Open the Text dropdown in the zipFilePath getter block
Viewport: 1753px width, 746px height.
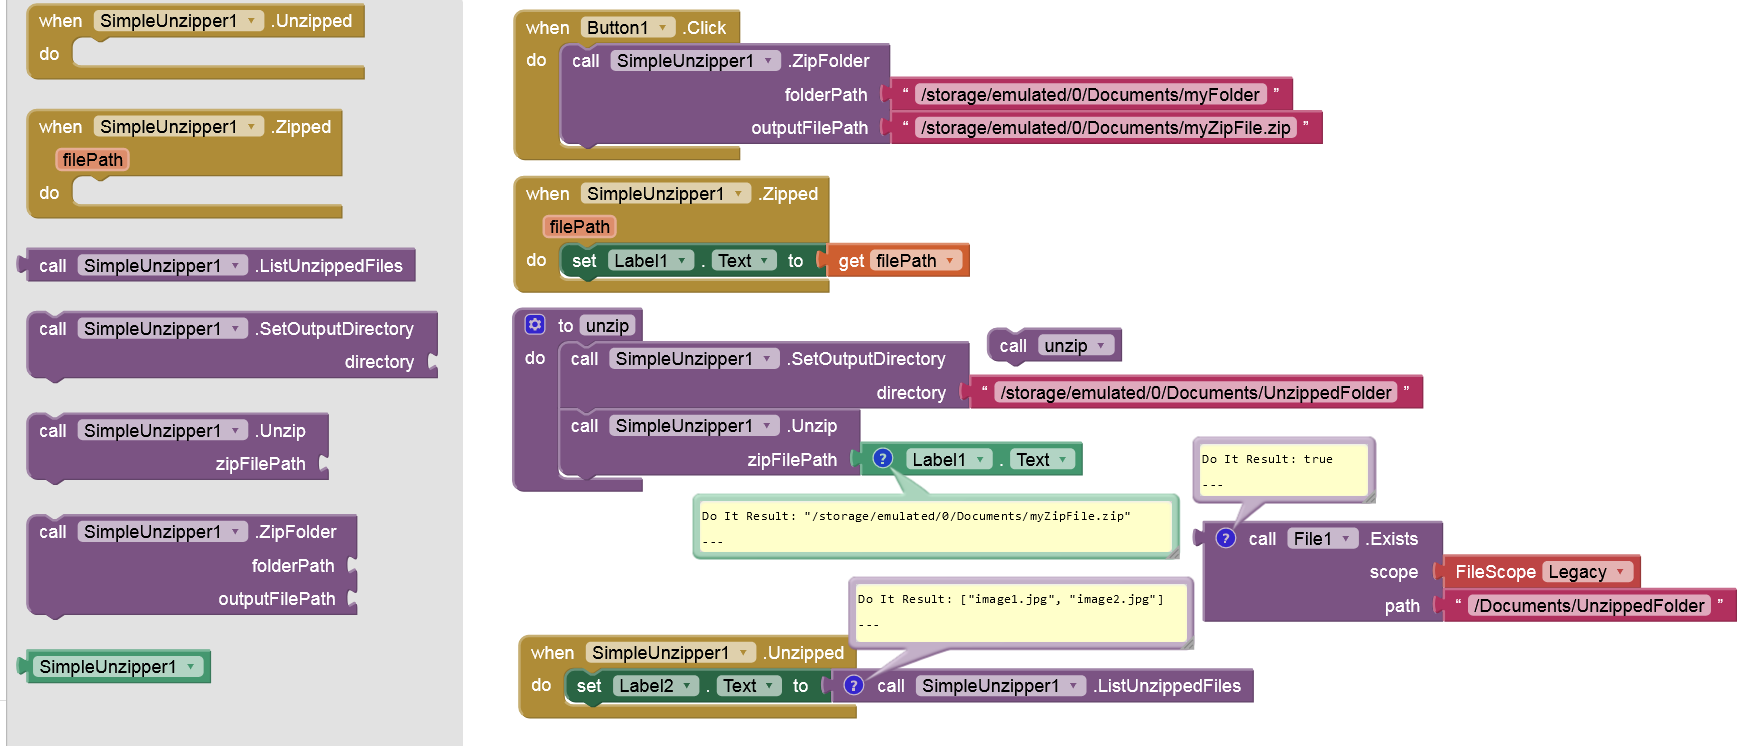1042,460
